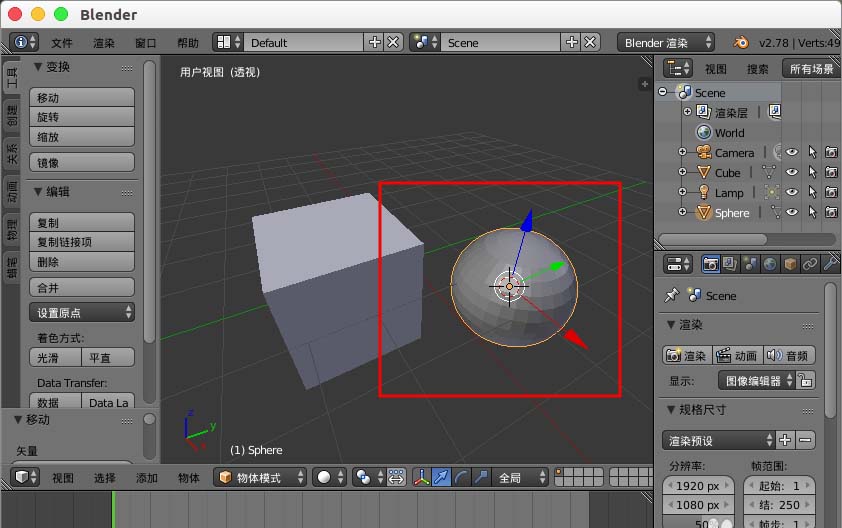Expand the 渲染层 entry in outliner
The image size is (842, 528).
(687, 112)
